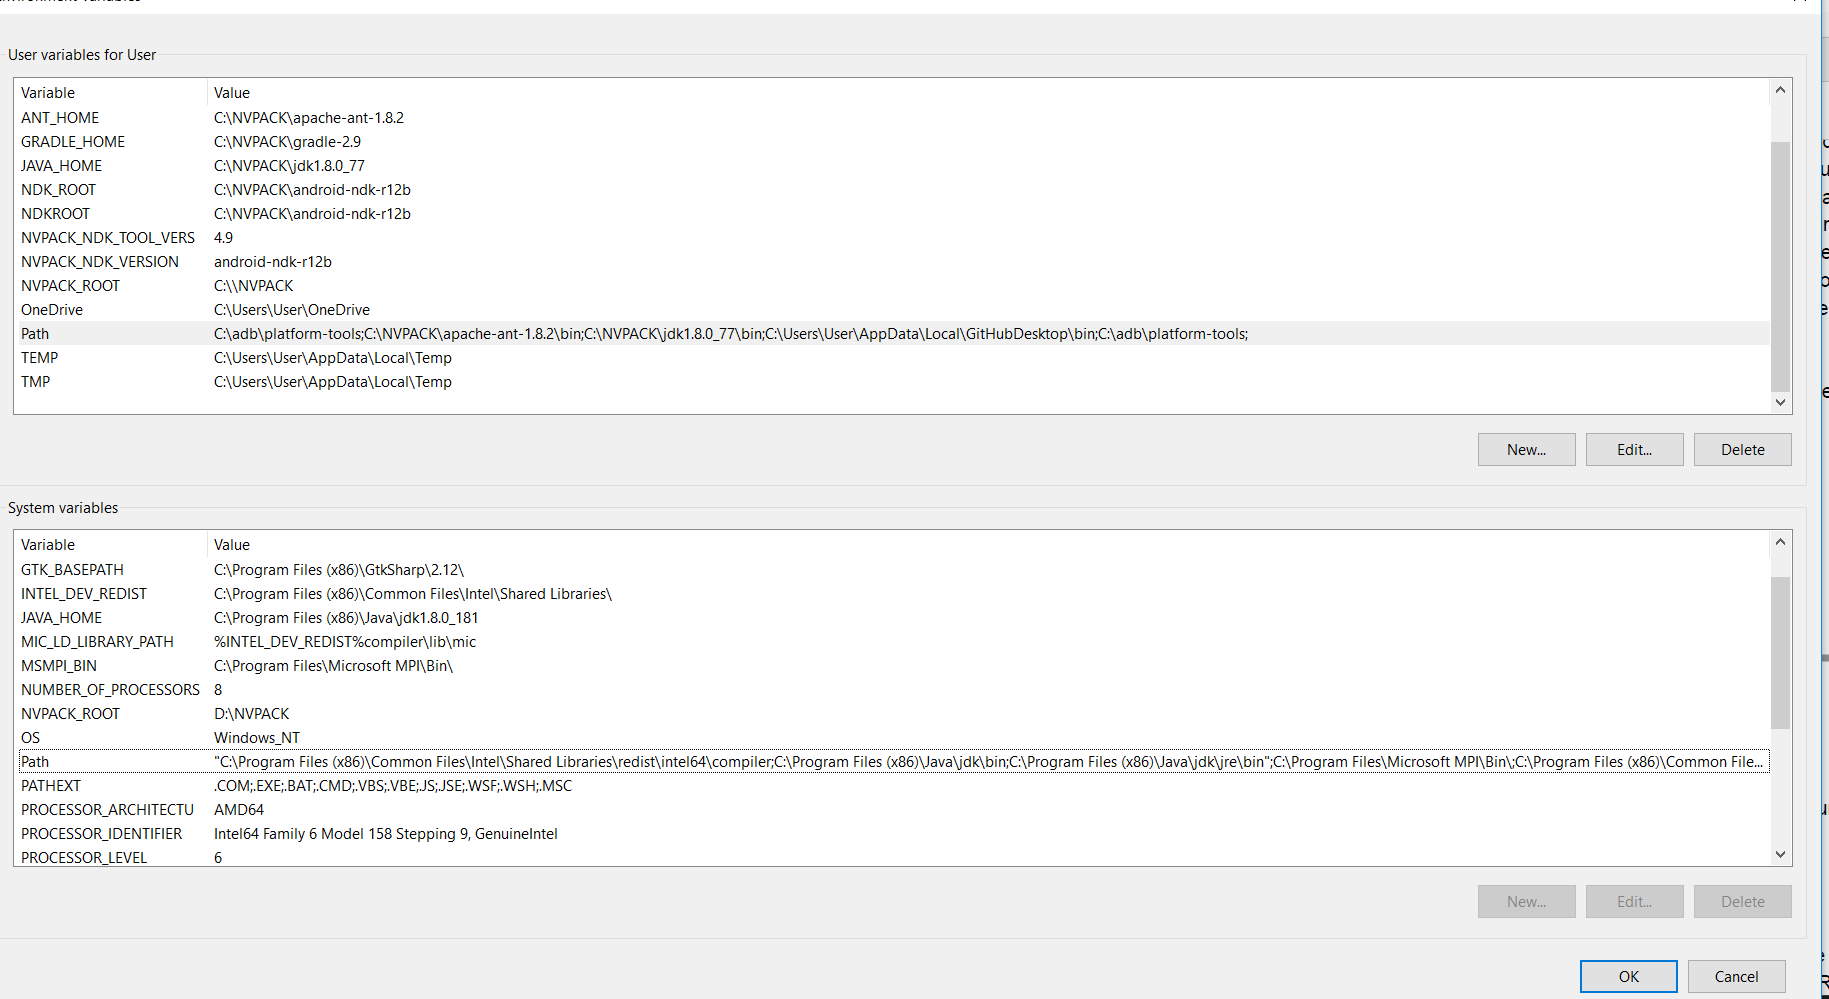Click the Variable column header in user variables
The width and height of the screenshot is (1829, 999).
pos(48,92)
